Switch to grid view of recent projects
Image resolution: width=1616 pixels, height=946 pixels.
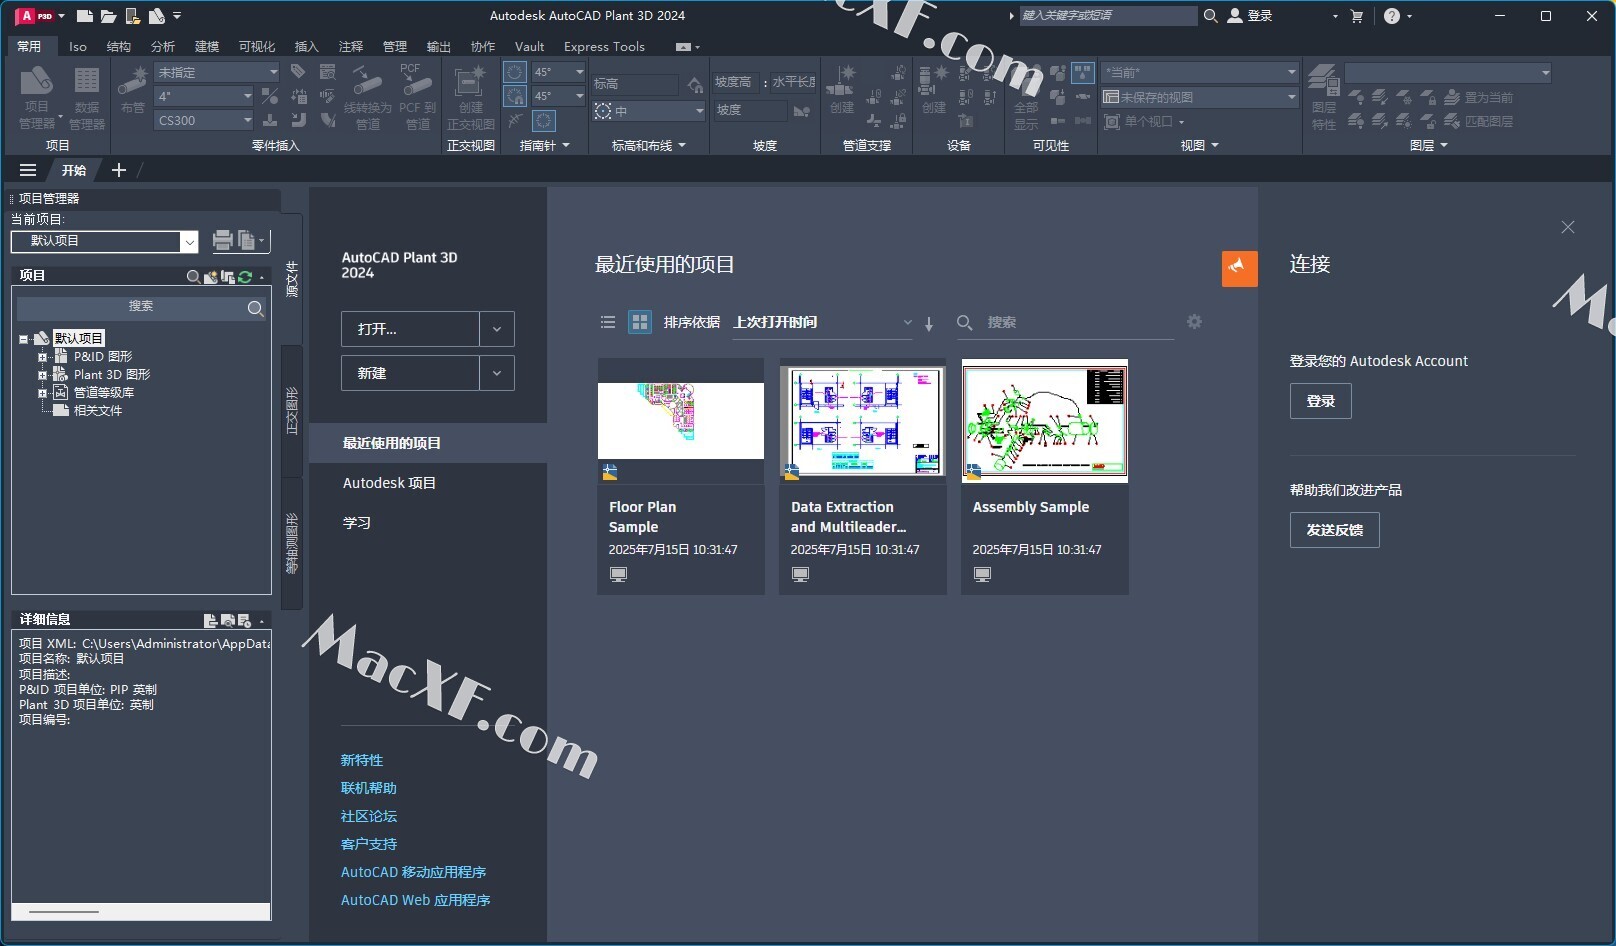pyautogui.click(x=640, y=322)
